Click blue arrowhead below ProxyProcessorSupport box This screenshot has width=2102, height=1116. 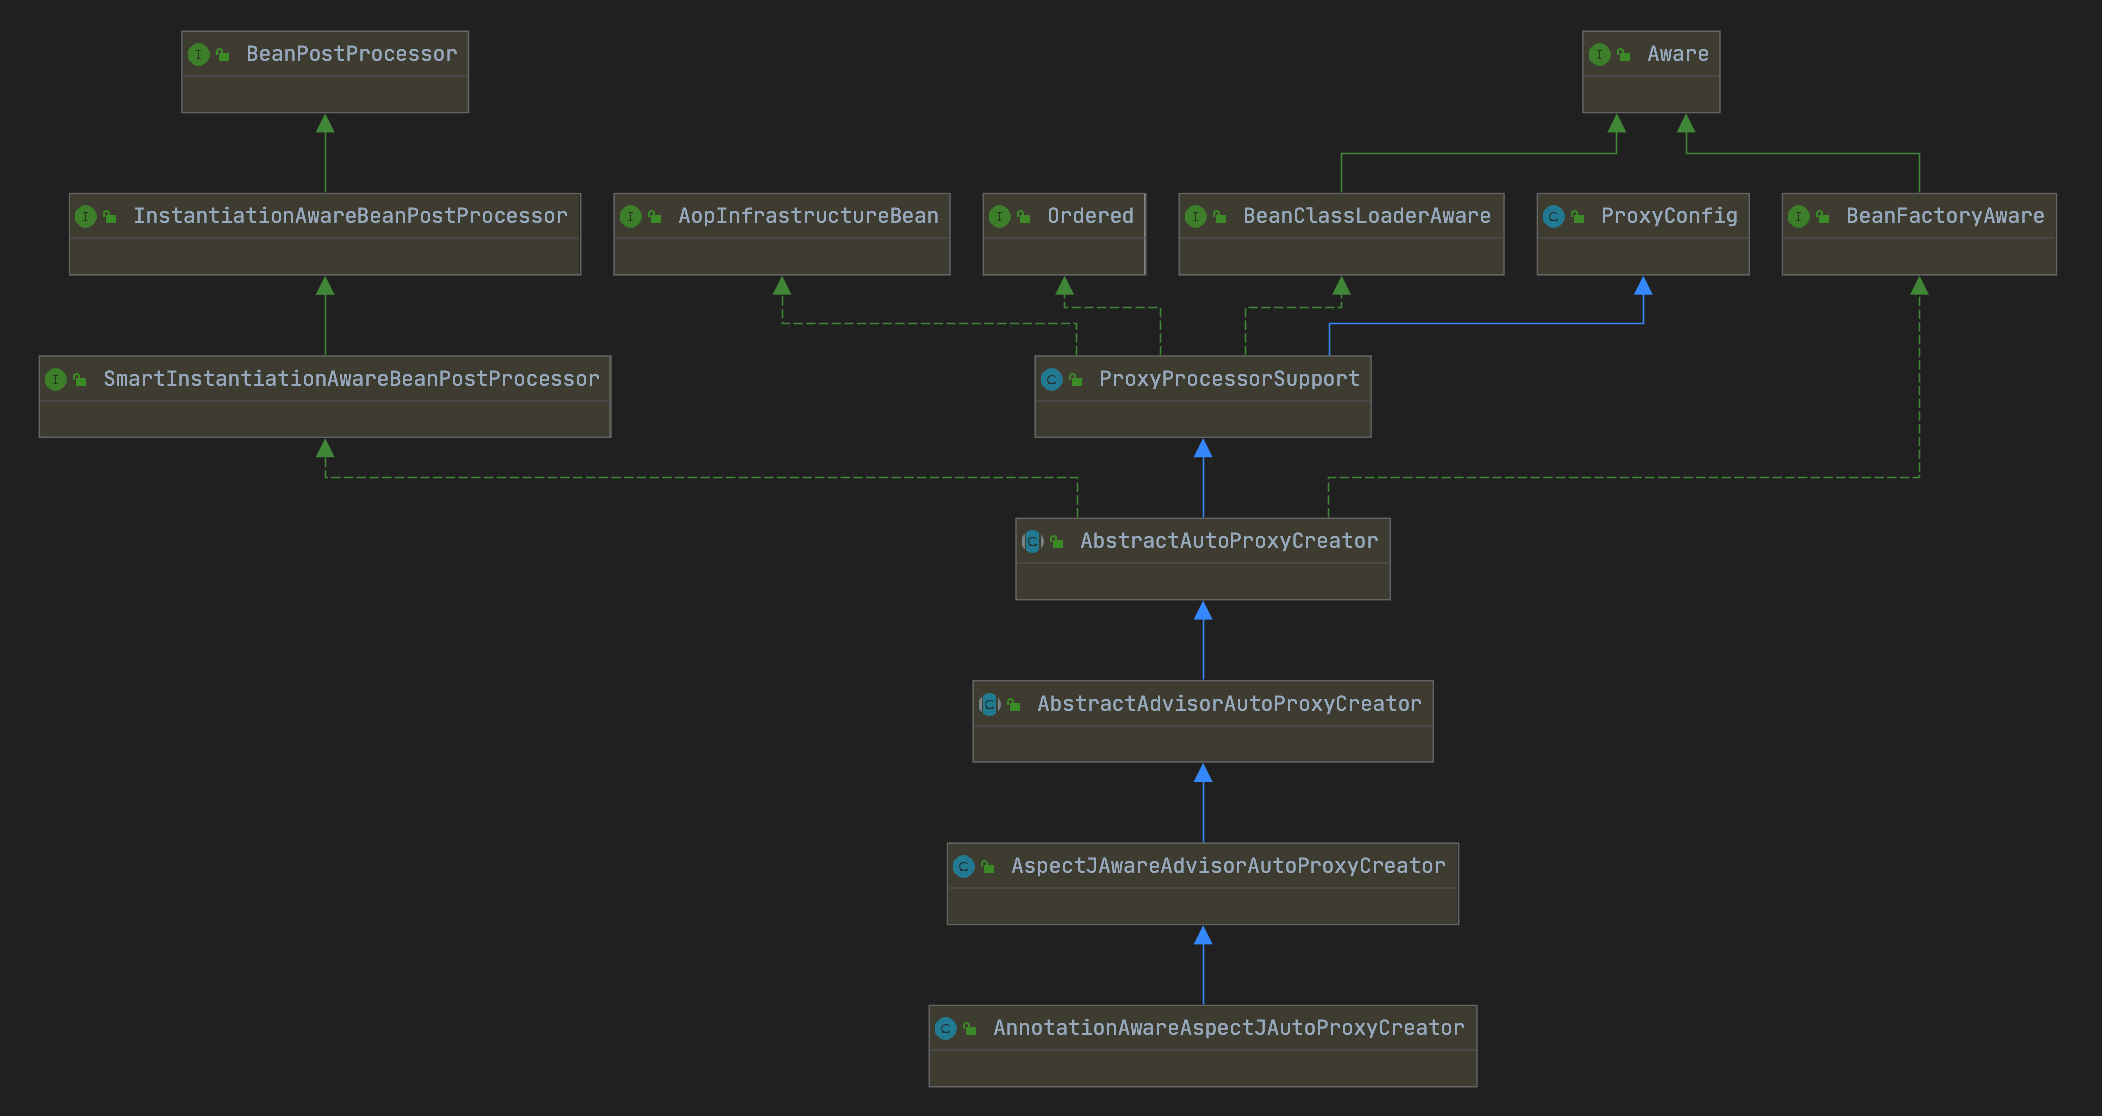click(1203, 449)
